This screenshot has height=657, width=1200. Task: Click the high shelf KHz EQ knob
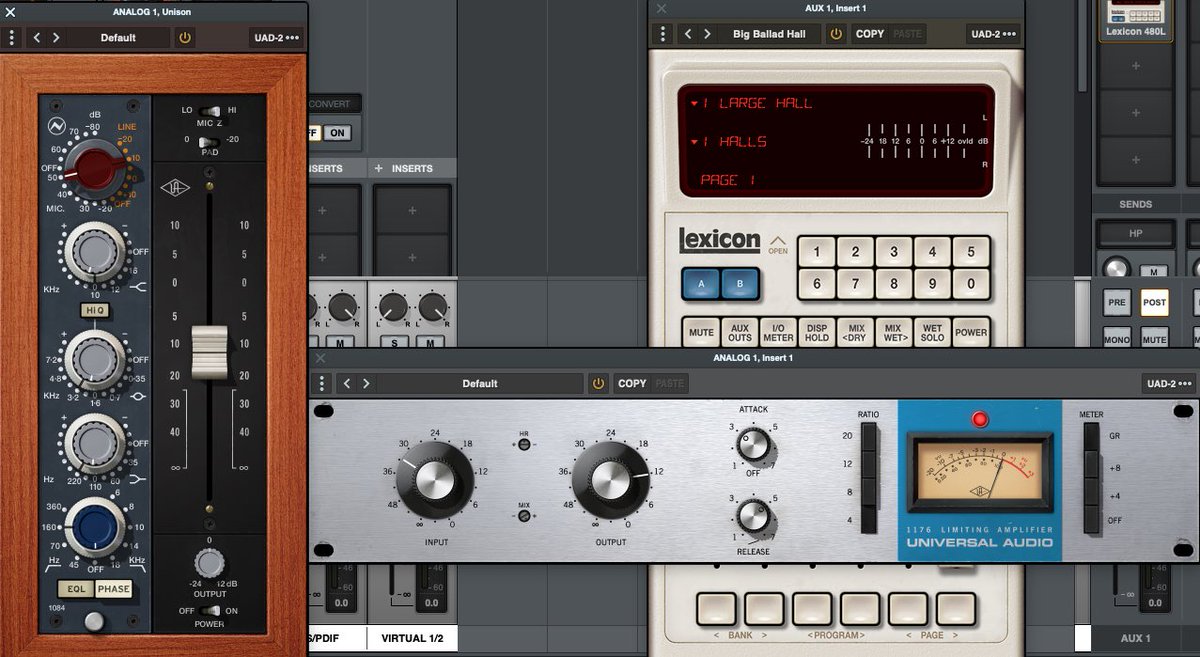pyautogui.click(x=94, y=250)
